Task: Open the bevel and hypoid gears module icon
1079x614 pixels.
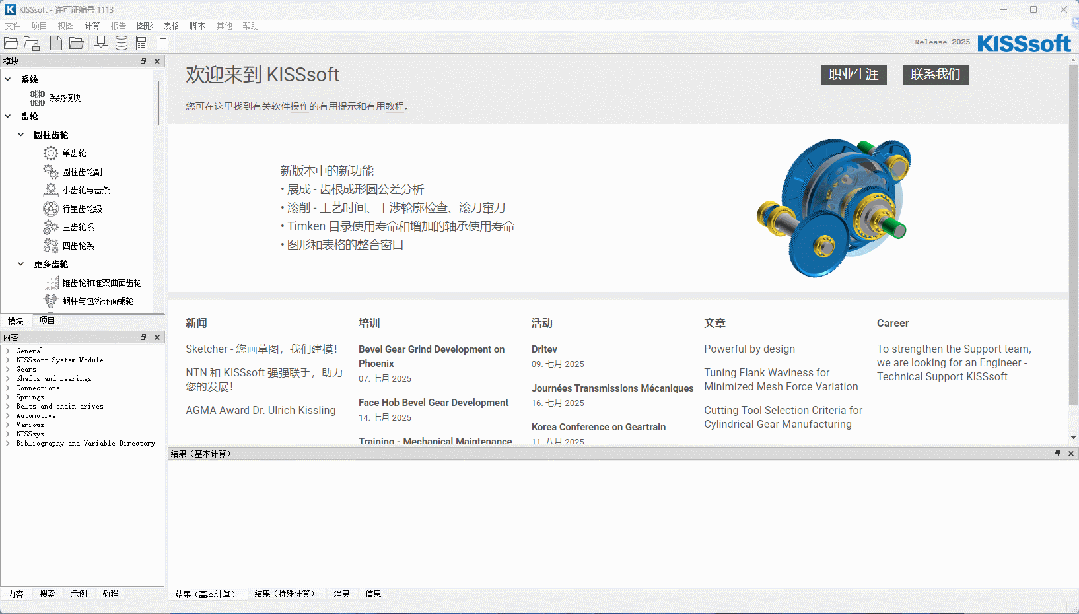Action: tap(51, 283)
